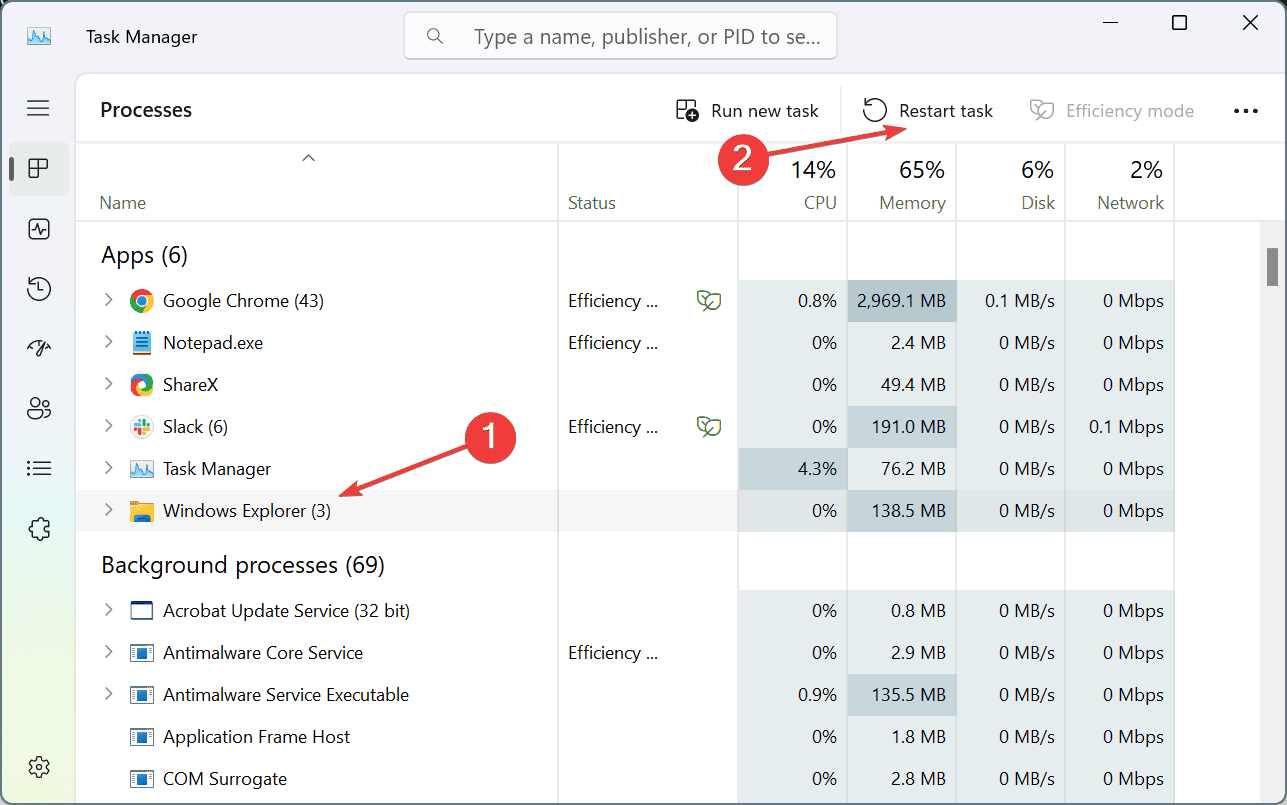The height and width of the screenshot is (805, 1287).
Task: Click the search box for processes
Action: click(620, 37)
